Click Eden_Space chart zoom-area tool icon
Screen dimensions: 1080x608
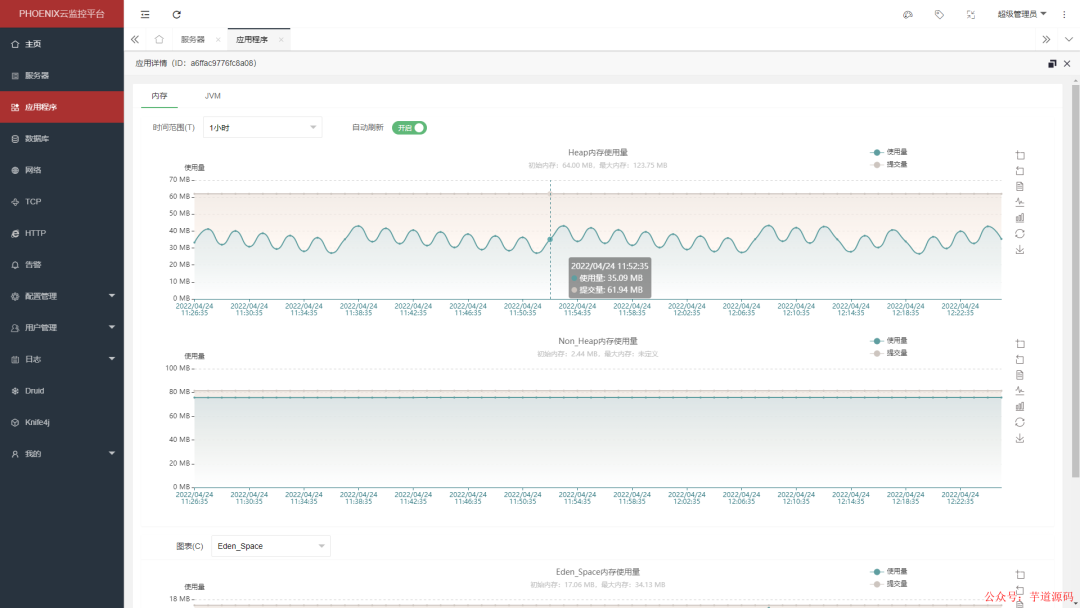coord(1020,574)
